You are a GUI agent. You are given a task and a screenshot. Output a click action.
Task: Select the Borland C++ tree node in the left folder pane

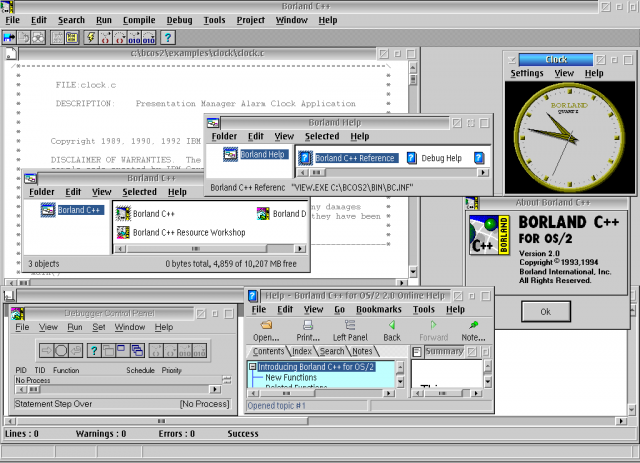[x=72, y=210]
